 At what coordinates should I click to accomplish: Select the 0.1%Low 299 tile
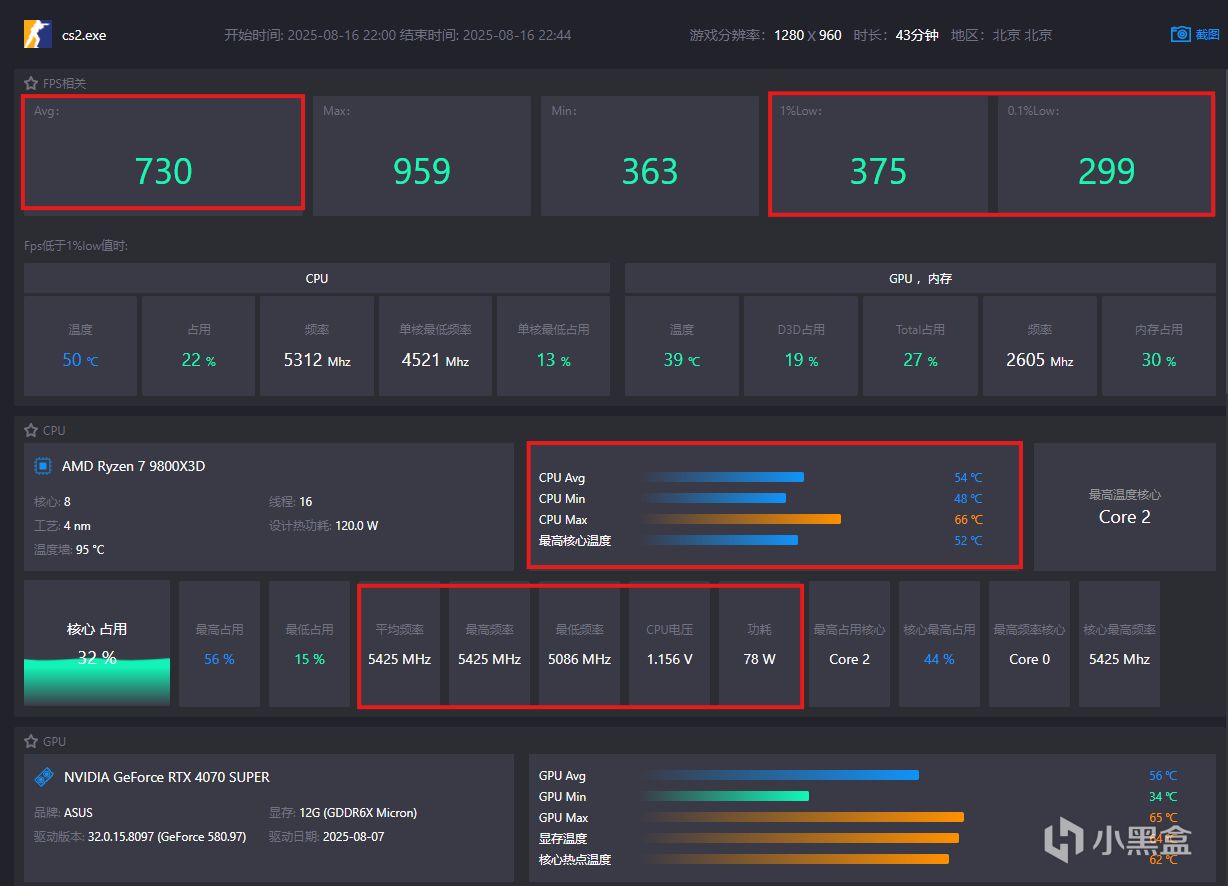1106,154
